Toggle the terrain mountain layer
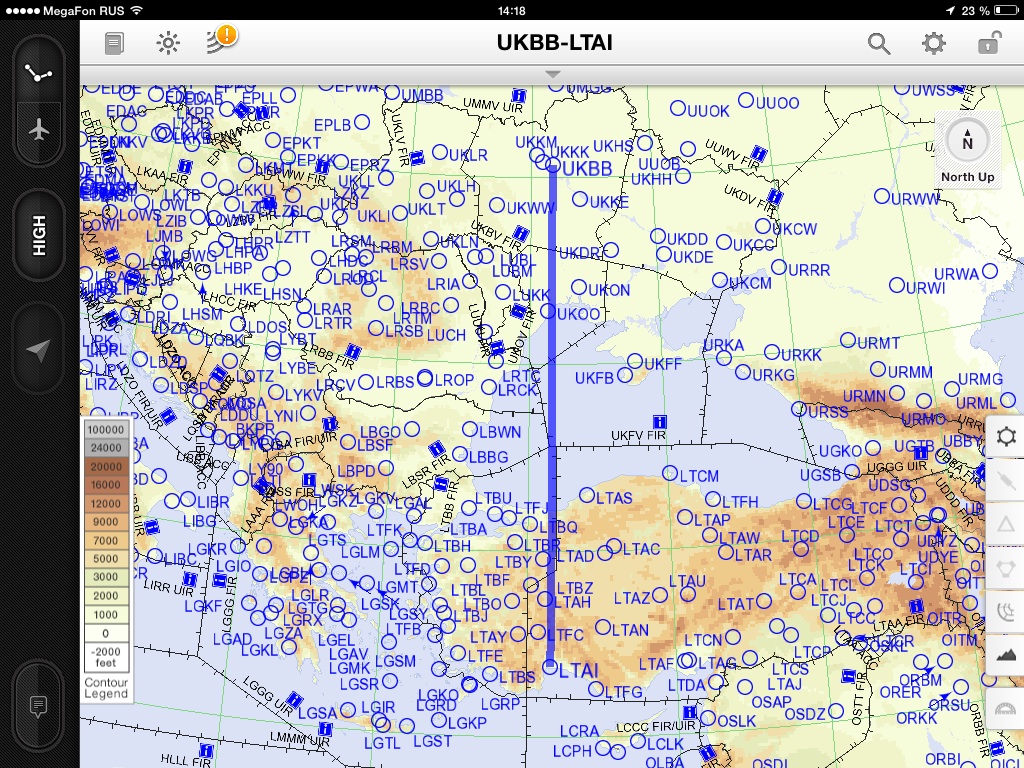 coord(1006,653)
